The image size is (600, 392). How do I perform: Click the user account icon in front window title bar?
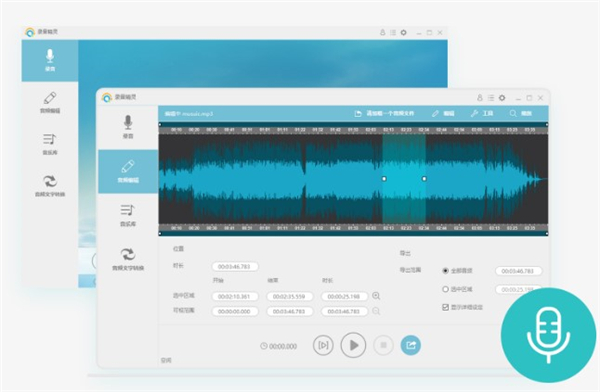click(479, 98)
